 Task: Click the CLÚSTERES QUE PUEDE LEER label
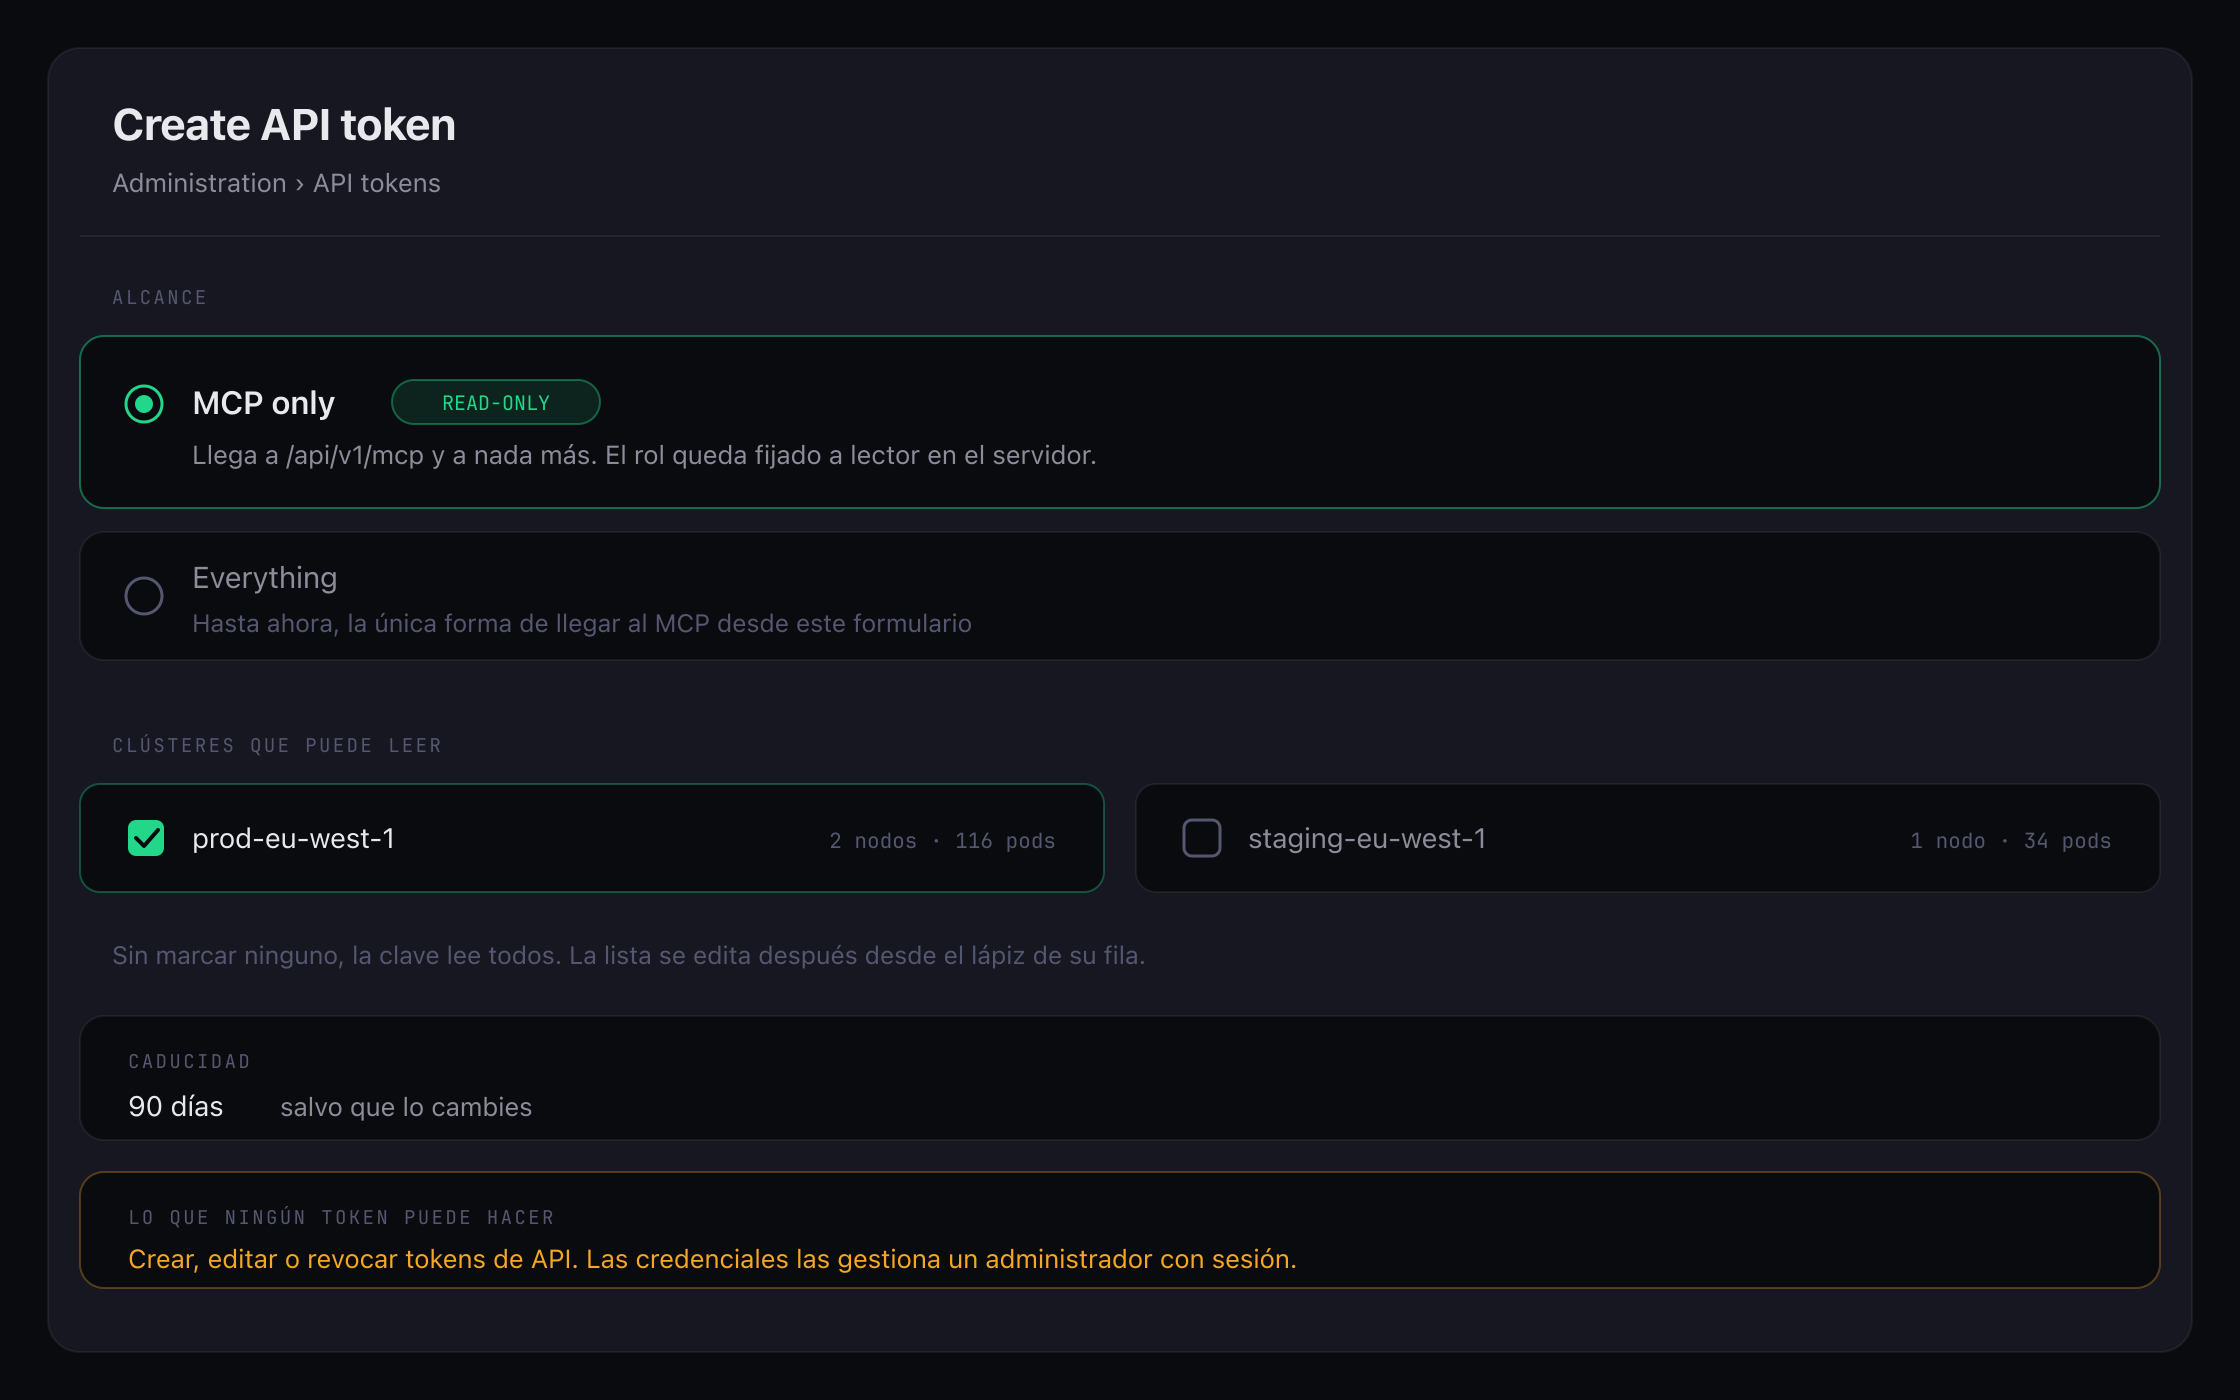[277, 745]
